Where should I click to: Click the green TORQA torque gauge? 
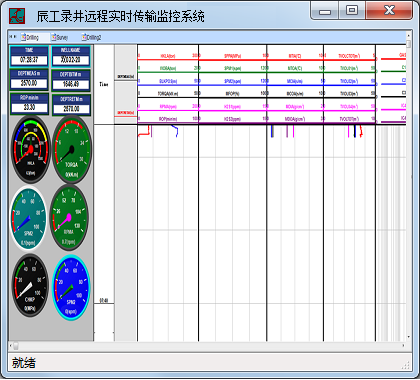tap(71, 149)
